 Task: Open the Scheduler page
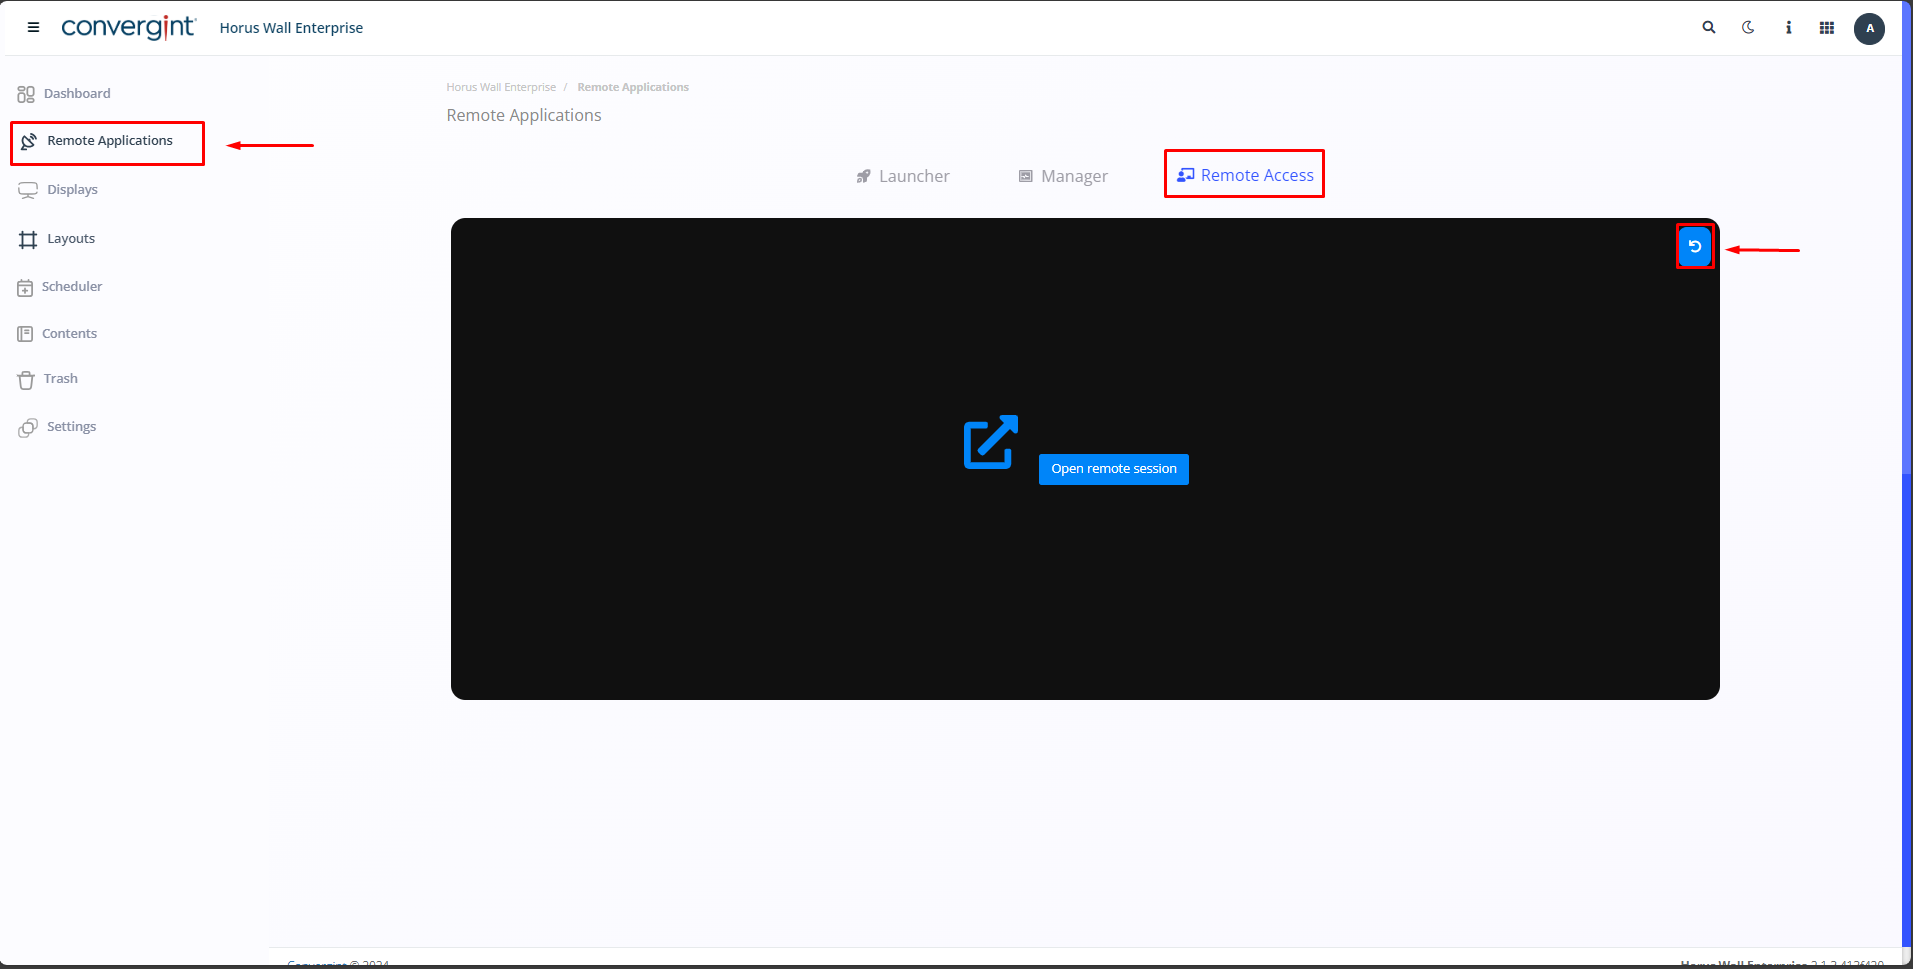[71, 287]
